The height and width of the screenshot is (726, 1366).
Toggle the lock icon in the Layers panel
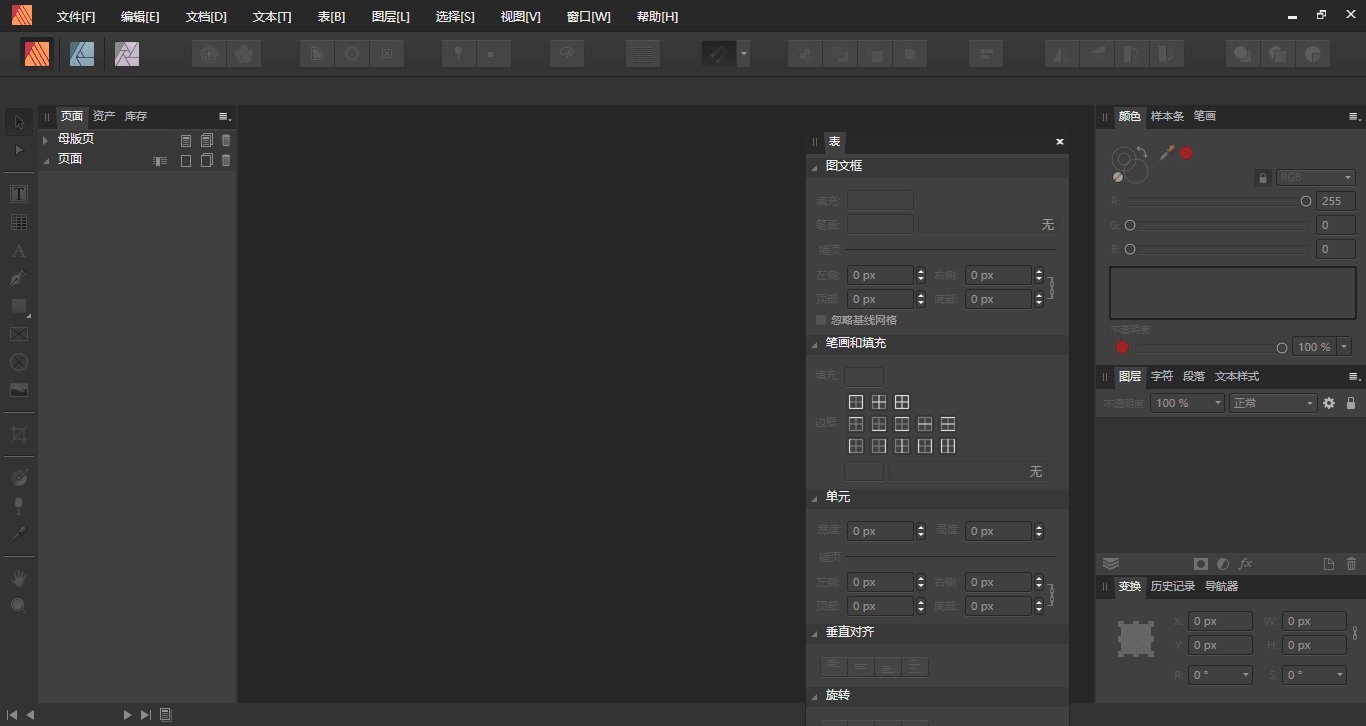1351,403
